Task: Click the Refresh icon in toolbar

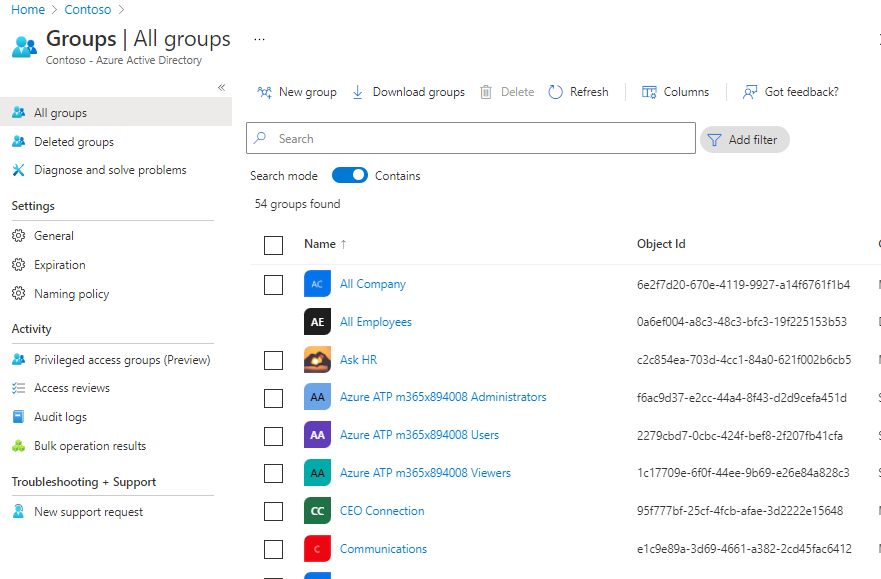Action: (x=556, y=92)
